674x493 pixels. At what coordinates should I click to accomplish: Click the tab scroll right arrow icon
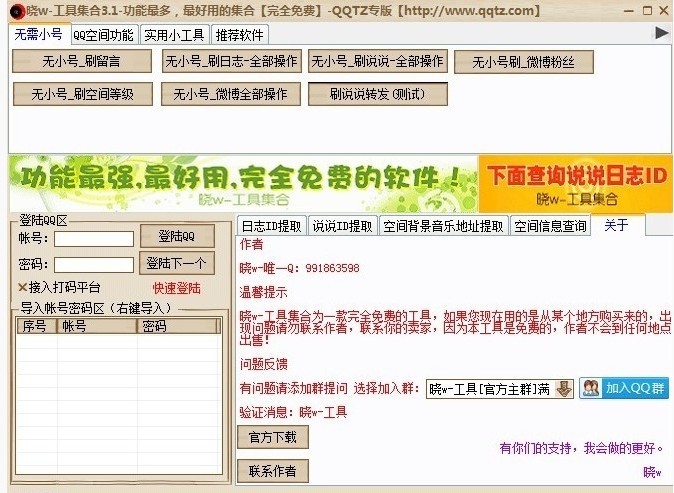tap(661, 33)
